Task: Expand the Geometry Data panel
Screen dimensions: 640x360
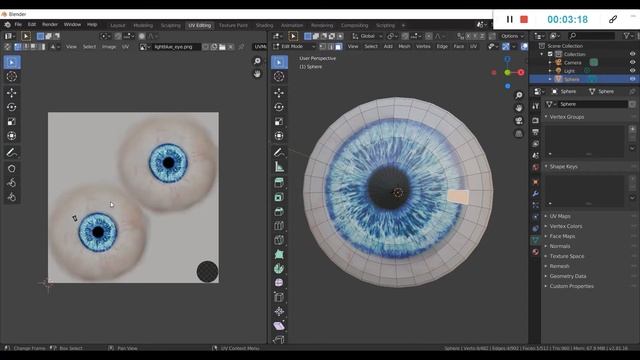Action: (568, 276)
